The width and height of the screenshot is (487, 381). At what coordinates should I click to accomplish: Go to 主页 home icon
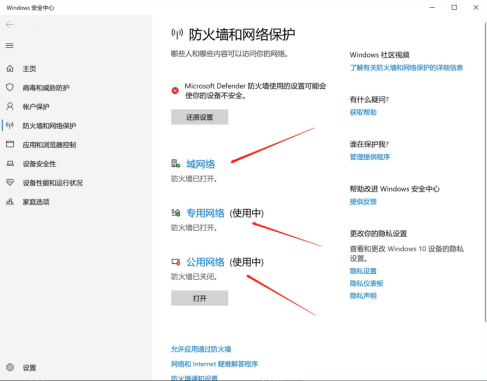[x=10, y=68]
